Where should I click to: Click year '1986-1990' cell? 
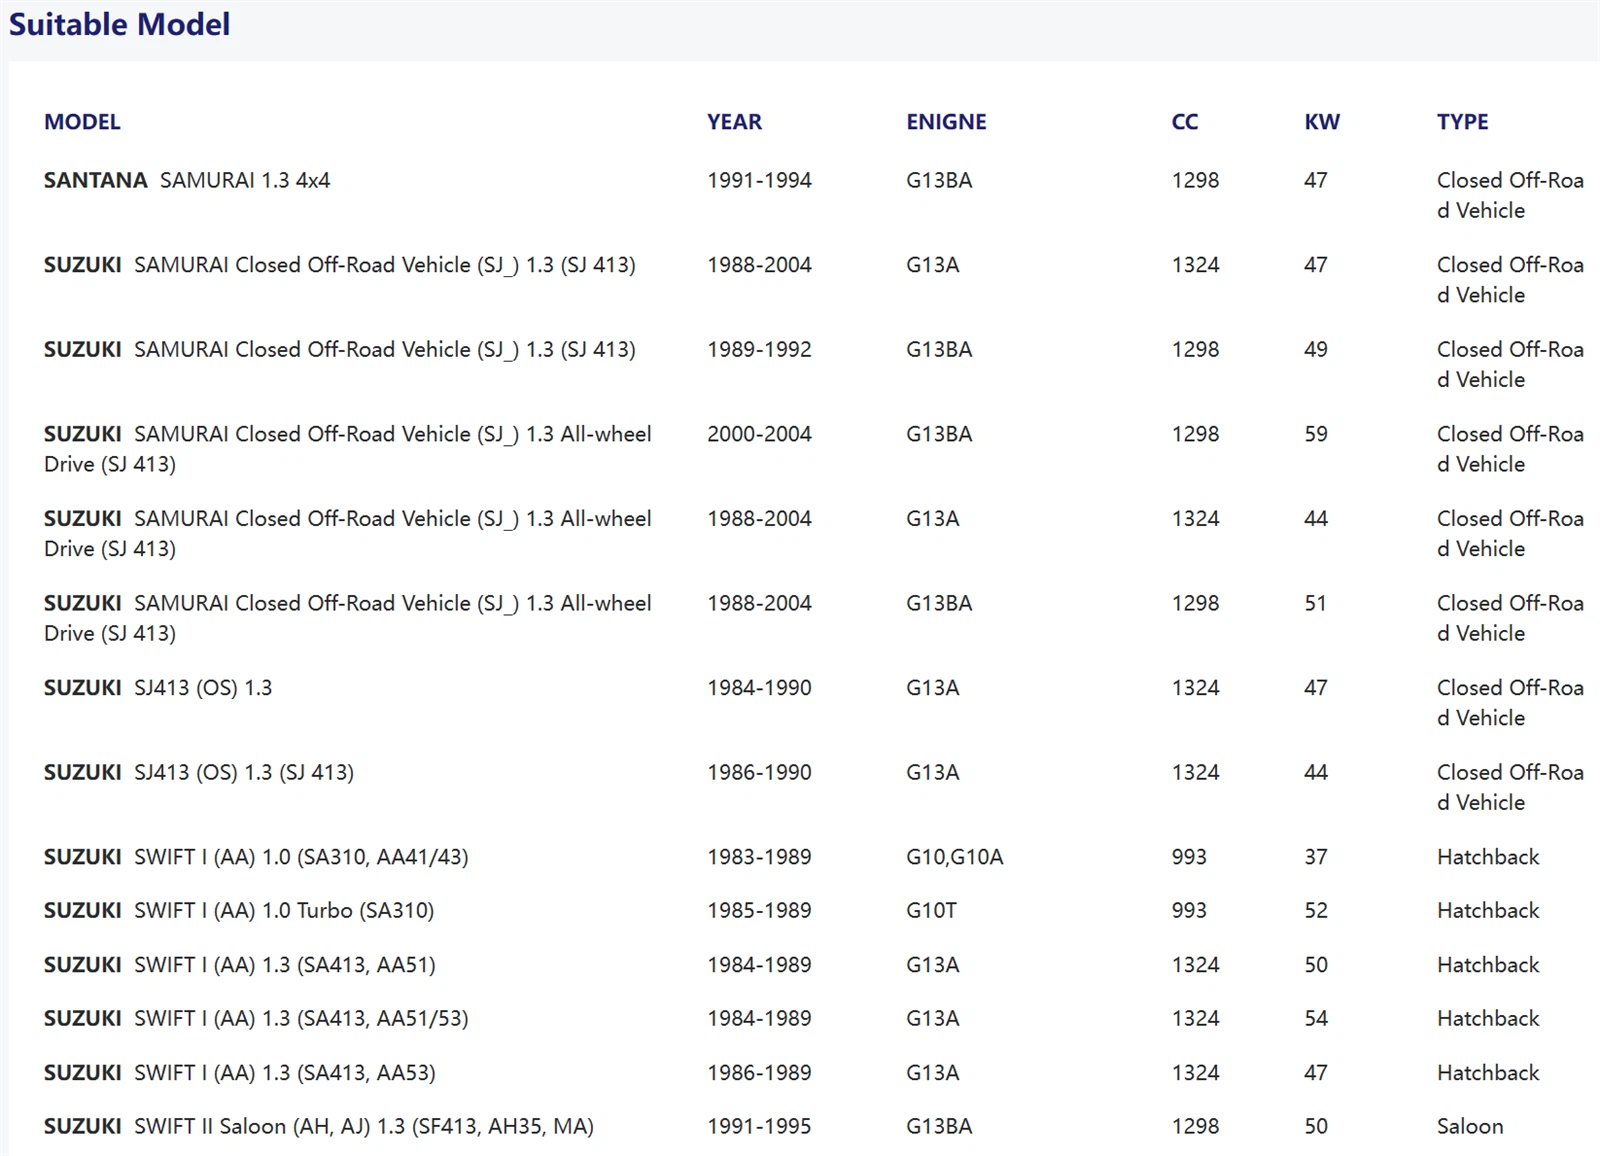point(759,772)
